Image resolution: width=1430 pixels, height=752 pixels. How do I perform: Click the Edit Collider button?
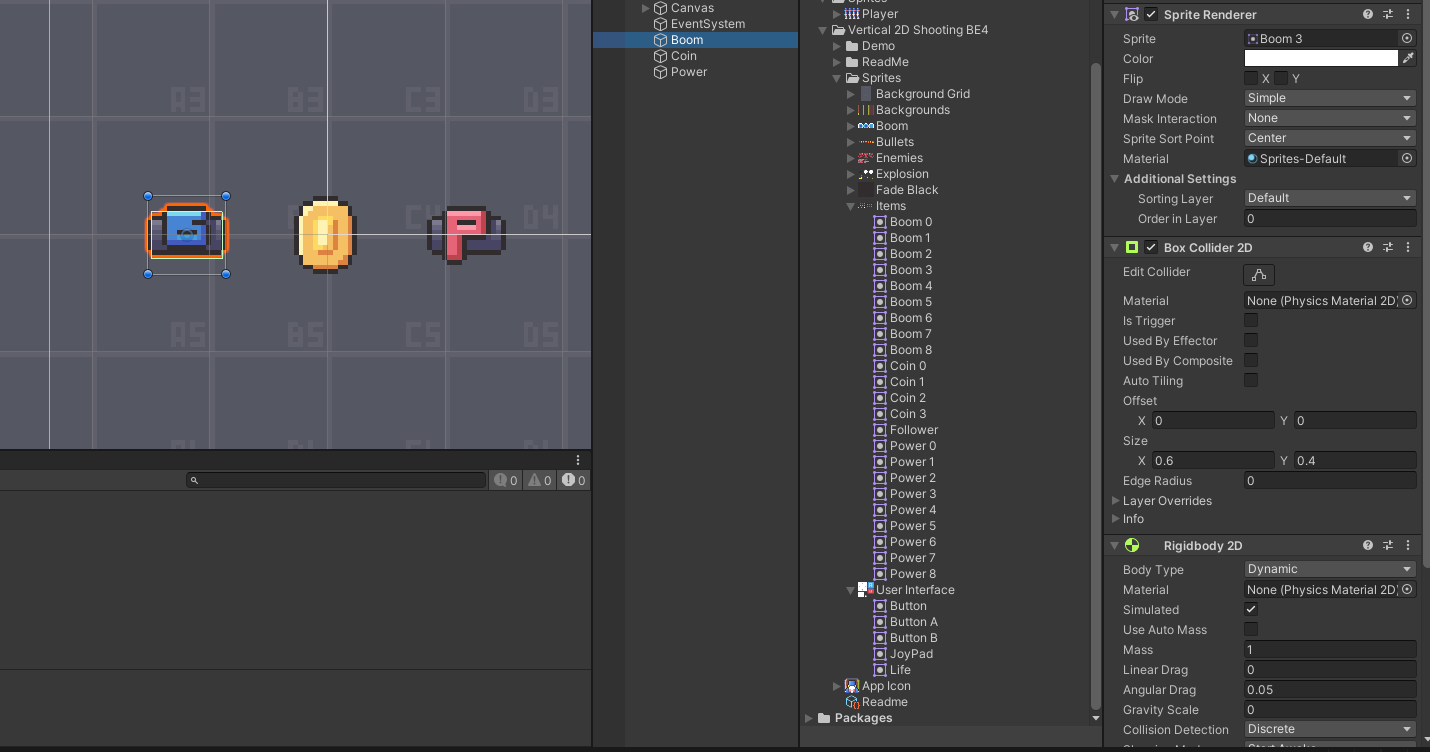pos(1259,274)
